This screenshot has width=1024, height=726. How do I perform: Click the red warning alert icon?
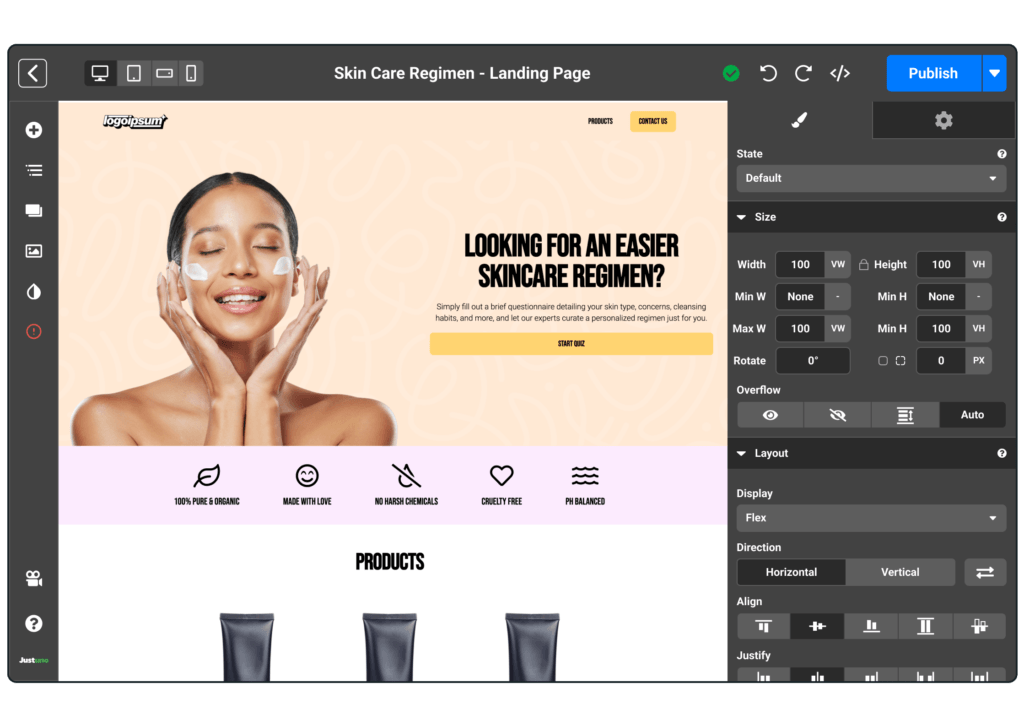tap(34, 331)
